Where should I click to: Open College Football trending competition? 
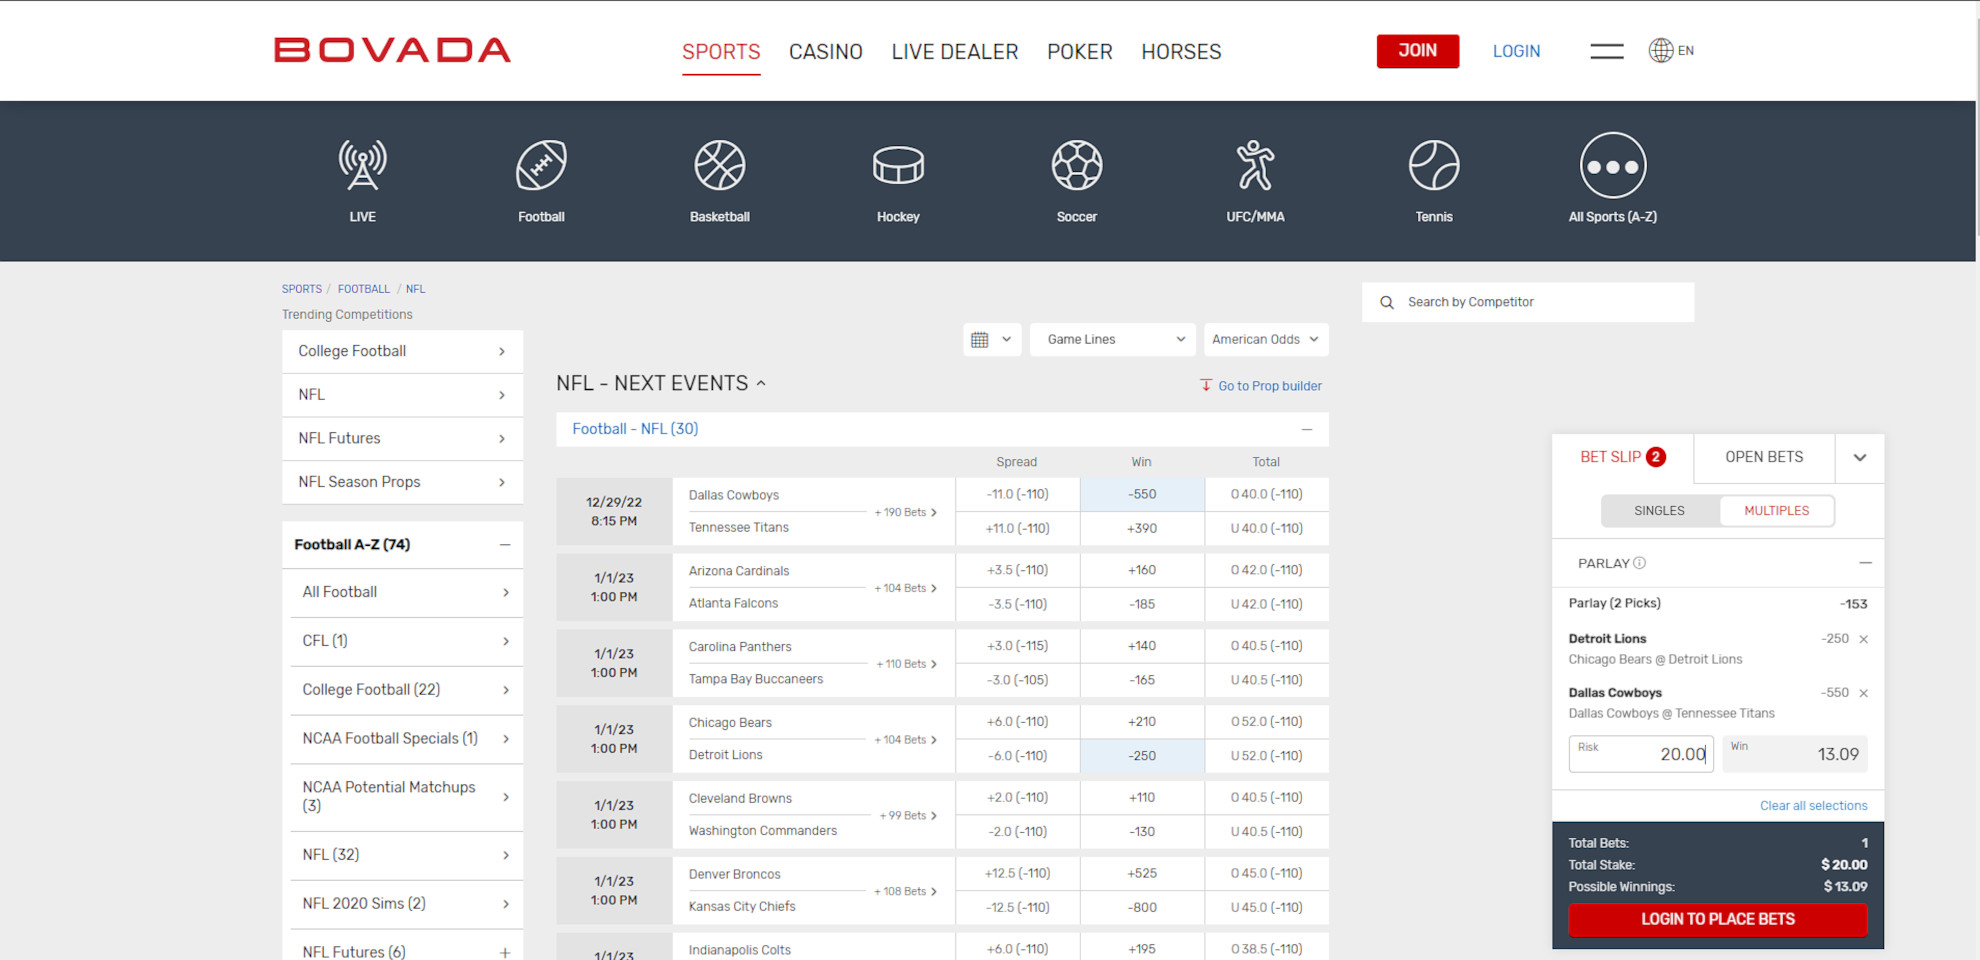point(402,351)
